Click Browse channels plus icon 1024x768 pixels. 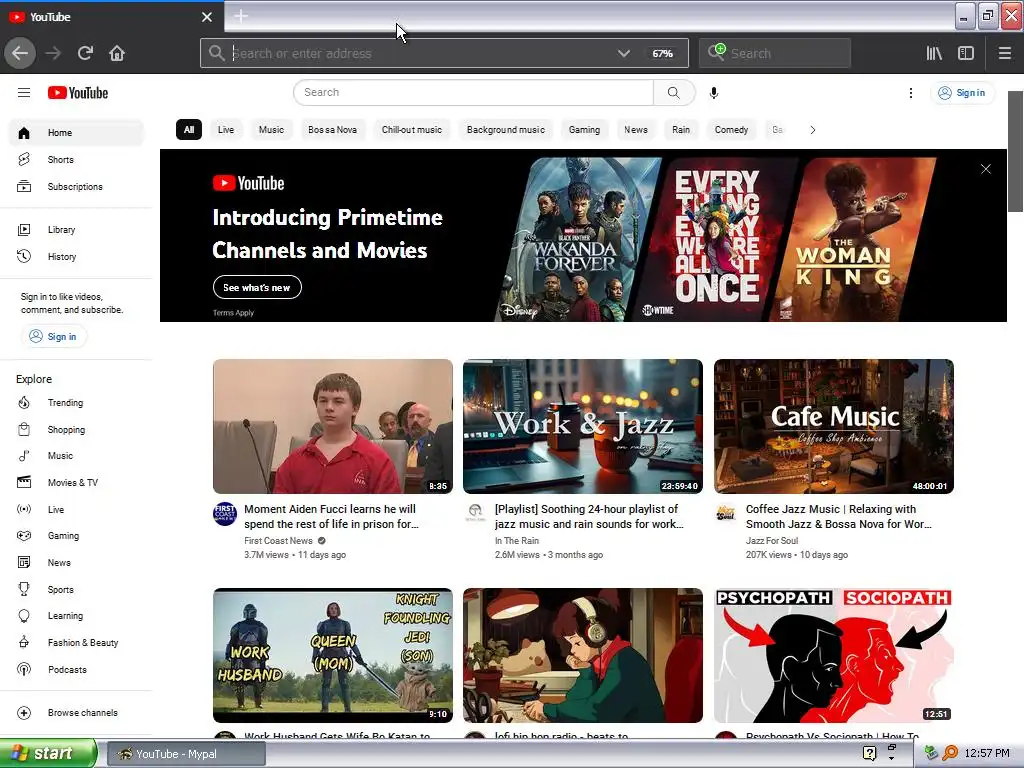point(24,712)
